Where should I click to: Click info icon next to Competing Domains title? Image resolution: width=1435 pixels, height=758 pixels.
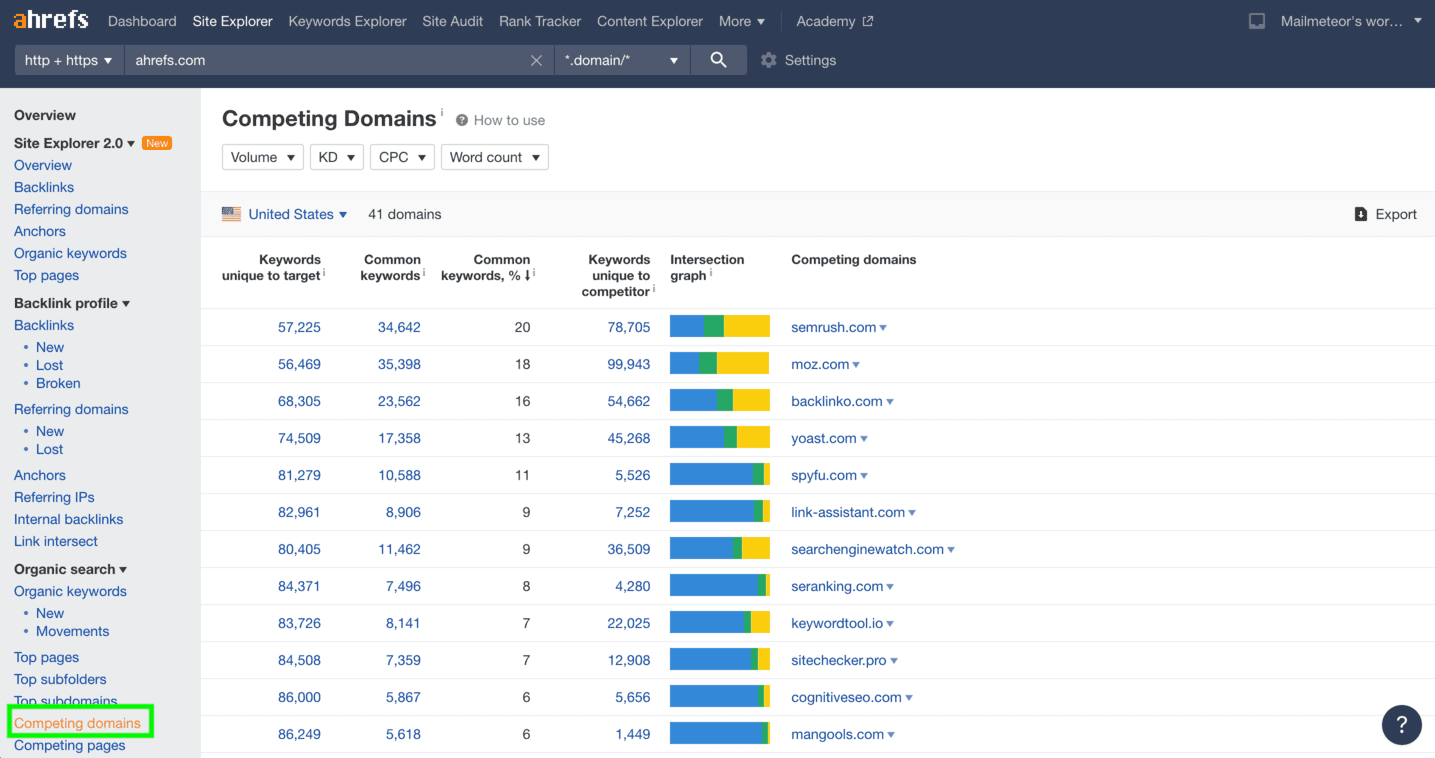tap(442, 112)
